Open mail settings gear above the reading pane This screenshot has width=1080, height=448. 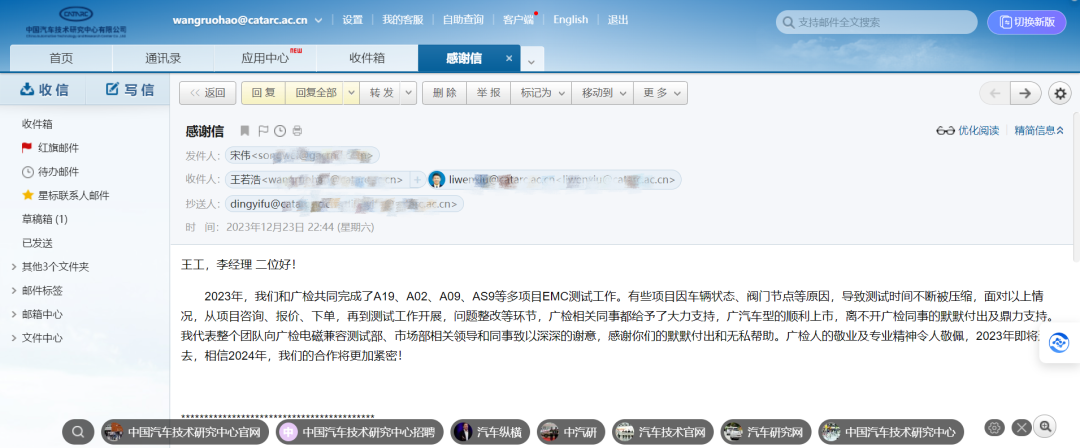[x=1059, y=93]
